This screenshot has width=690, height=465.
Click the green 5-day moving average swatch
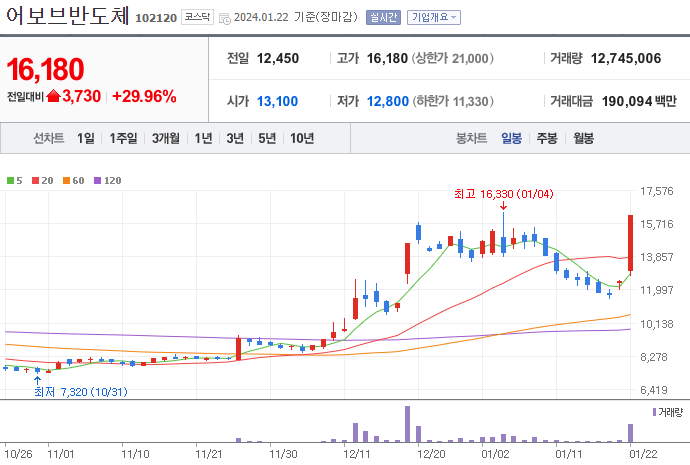(11, 180)
